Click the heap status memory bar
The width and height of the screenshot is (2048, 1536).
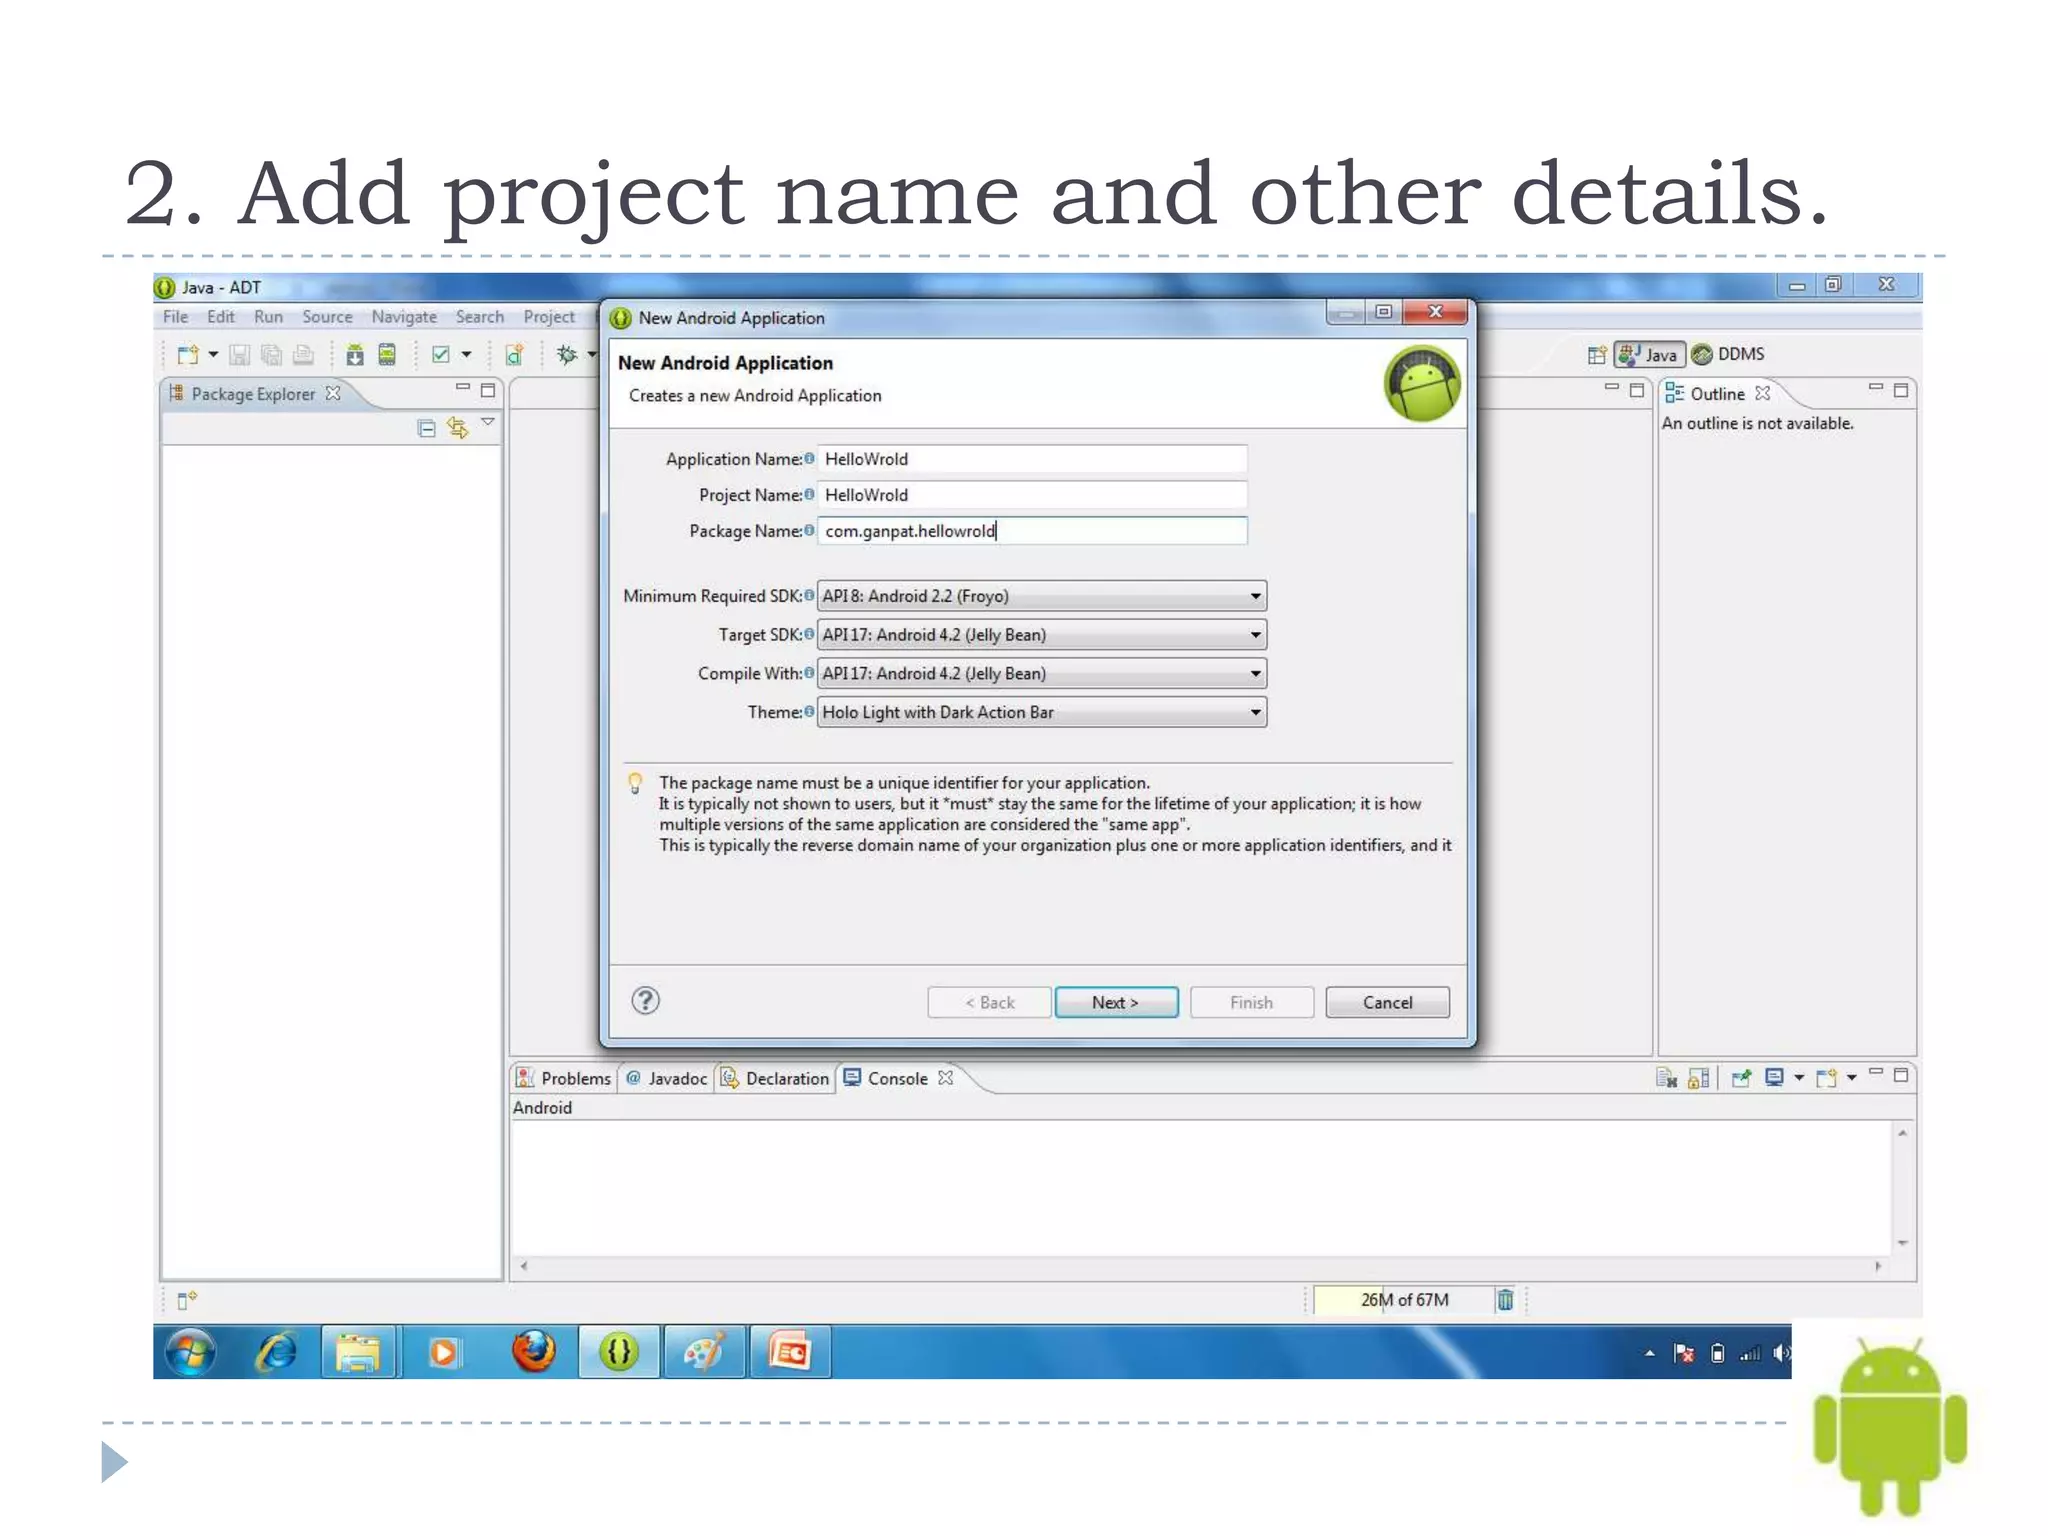click(1403, 1300)
